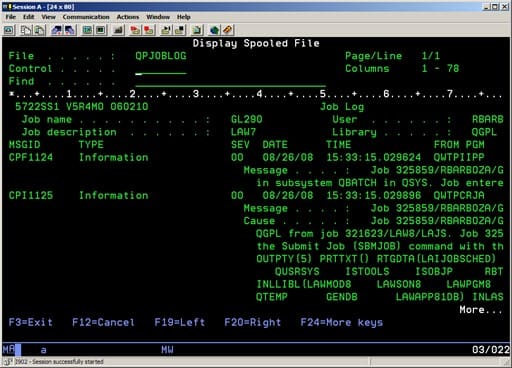512x368 pixels.
Task: Click into the Find input field
Action: [230, 82]
